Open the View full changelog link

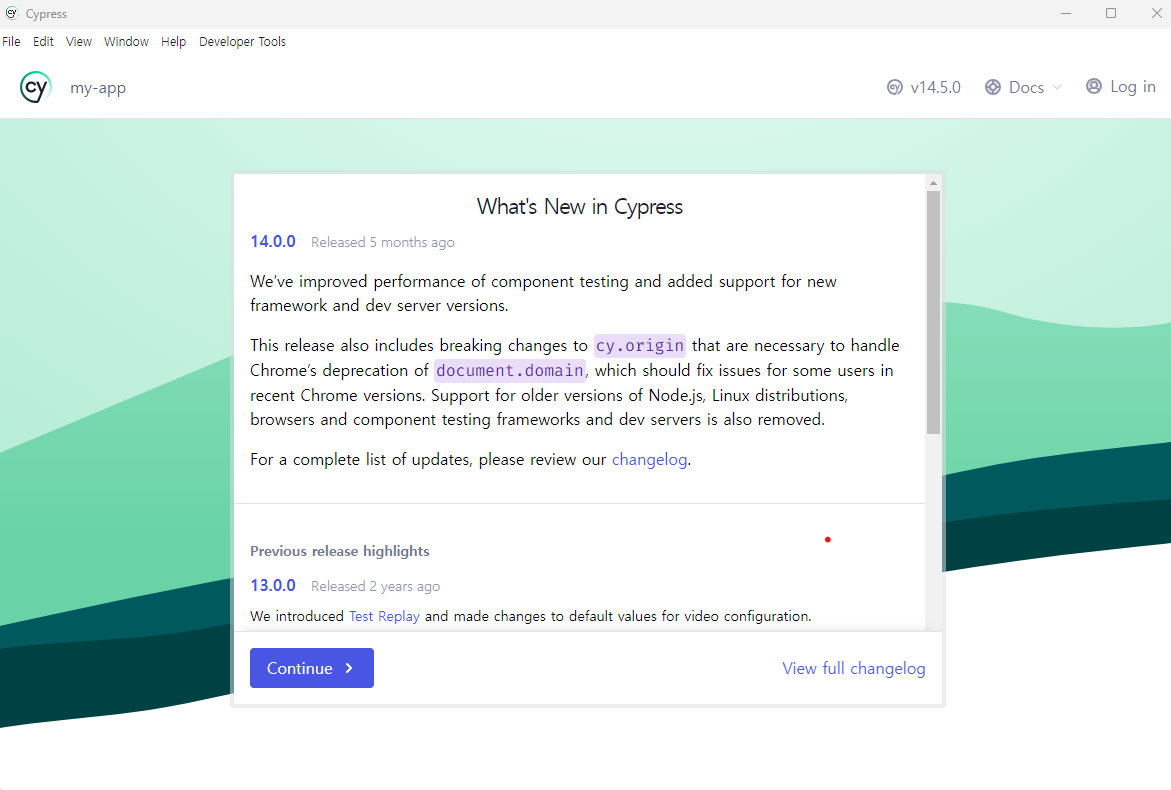(854, 668)
